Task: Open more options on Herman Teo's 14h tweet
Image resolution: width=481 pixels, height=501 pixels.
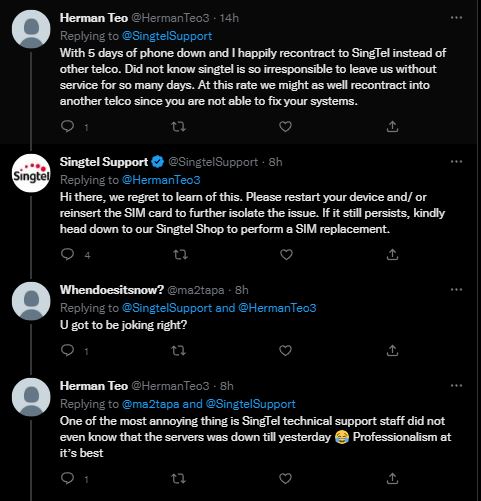Action: [x=456, y=18]
